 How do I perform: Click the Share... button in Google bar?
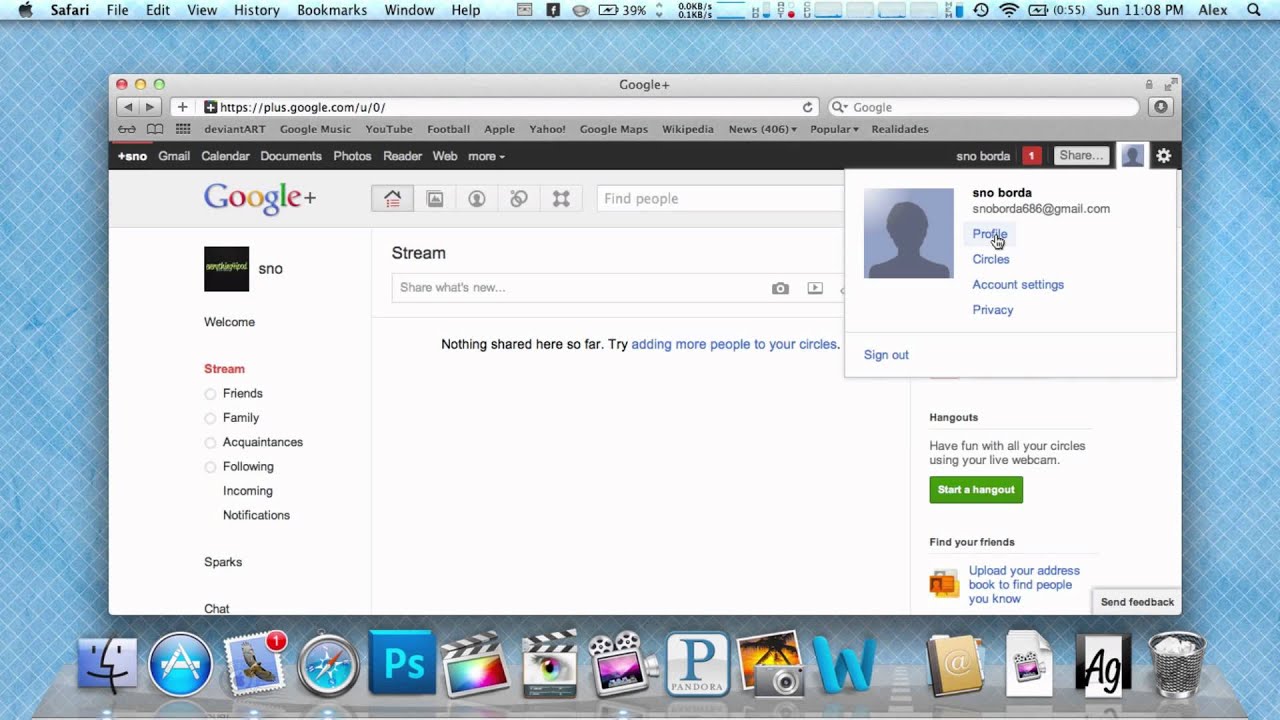1082,155
